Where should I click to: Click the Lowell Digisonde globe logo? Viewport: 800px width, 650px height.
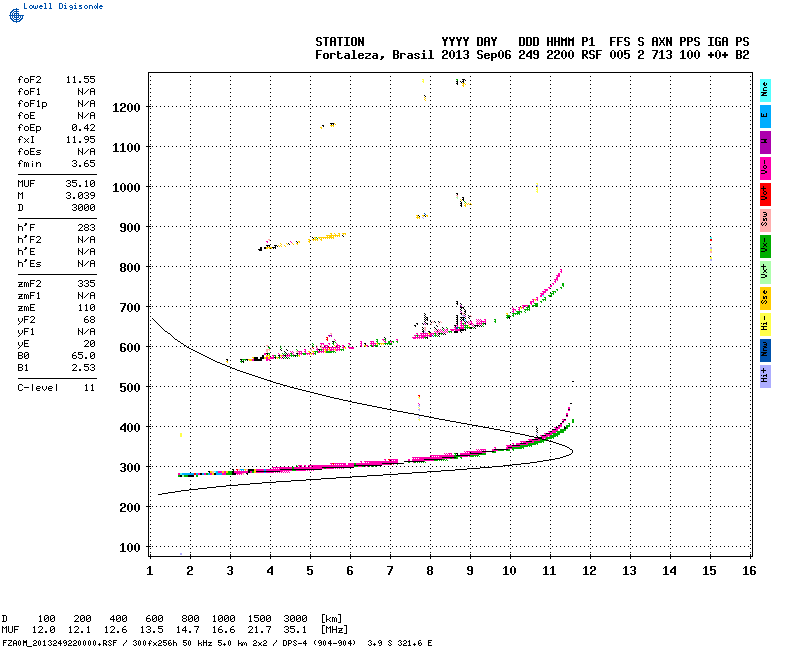[x=16, y=15]
